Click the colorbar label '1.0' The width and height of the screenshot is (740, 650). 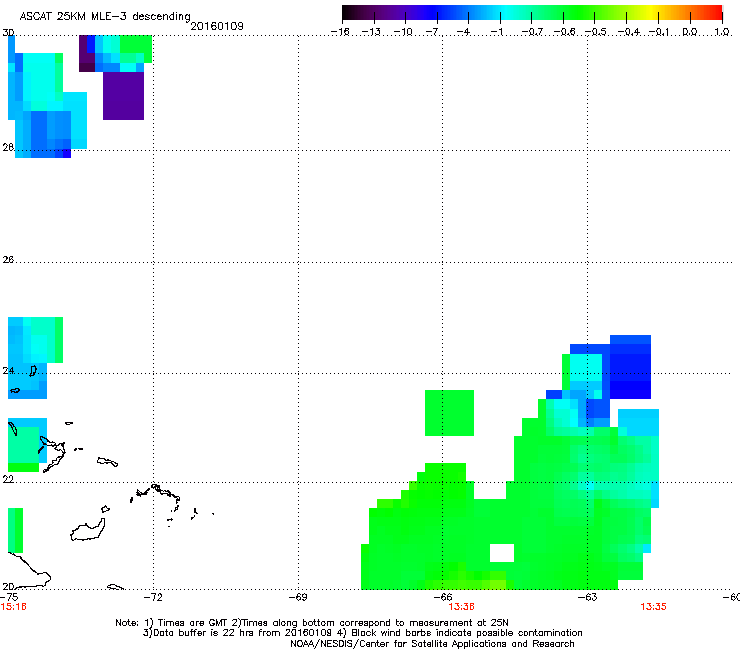click(722, 32)
